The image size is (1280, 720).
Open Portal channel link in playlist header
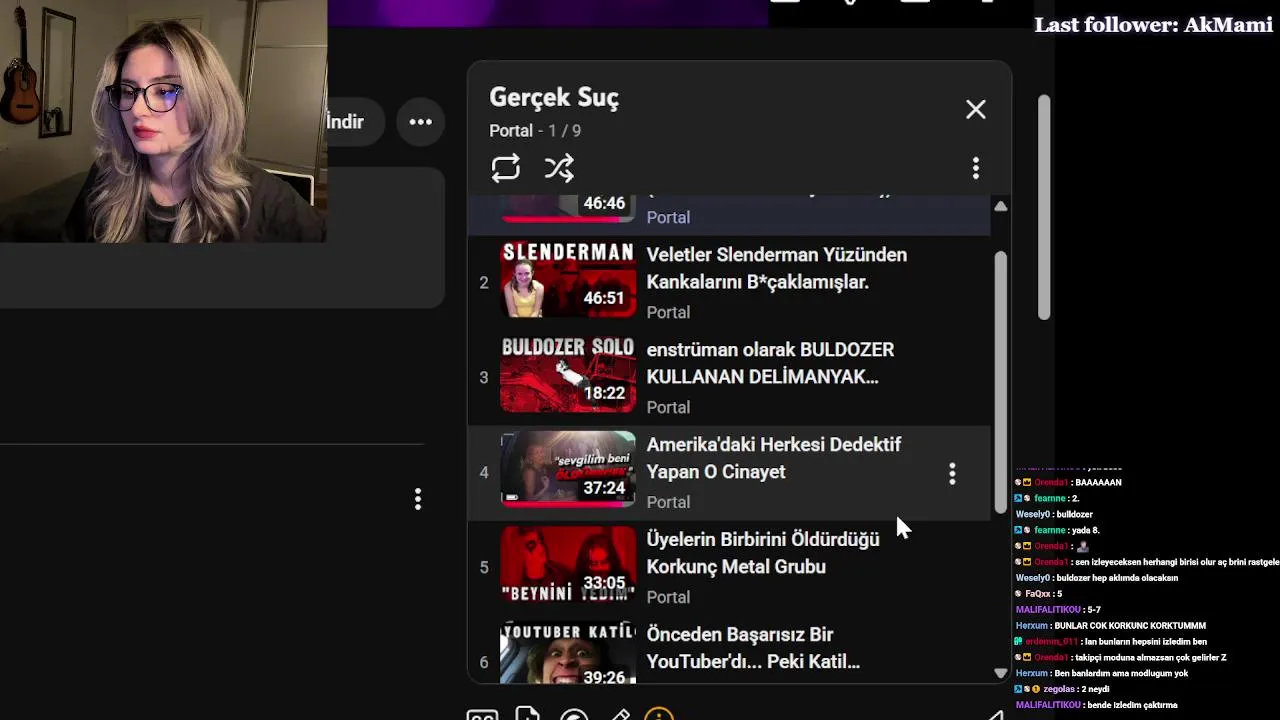(510, 131)
